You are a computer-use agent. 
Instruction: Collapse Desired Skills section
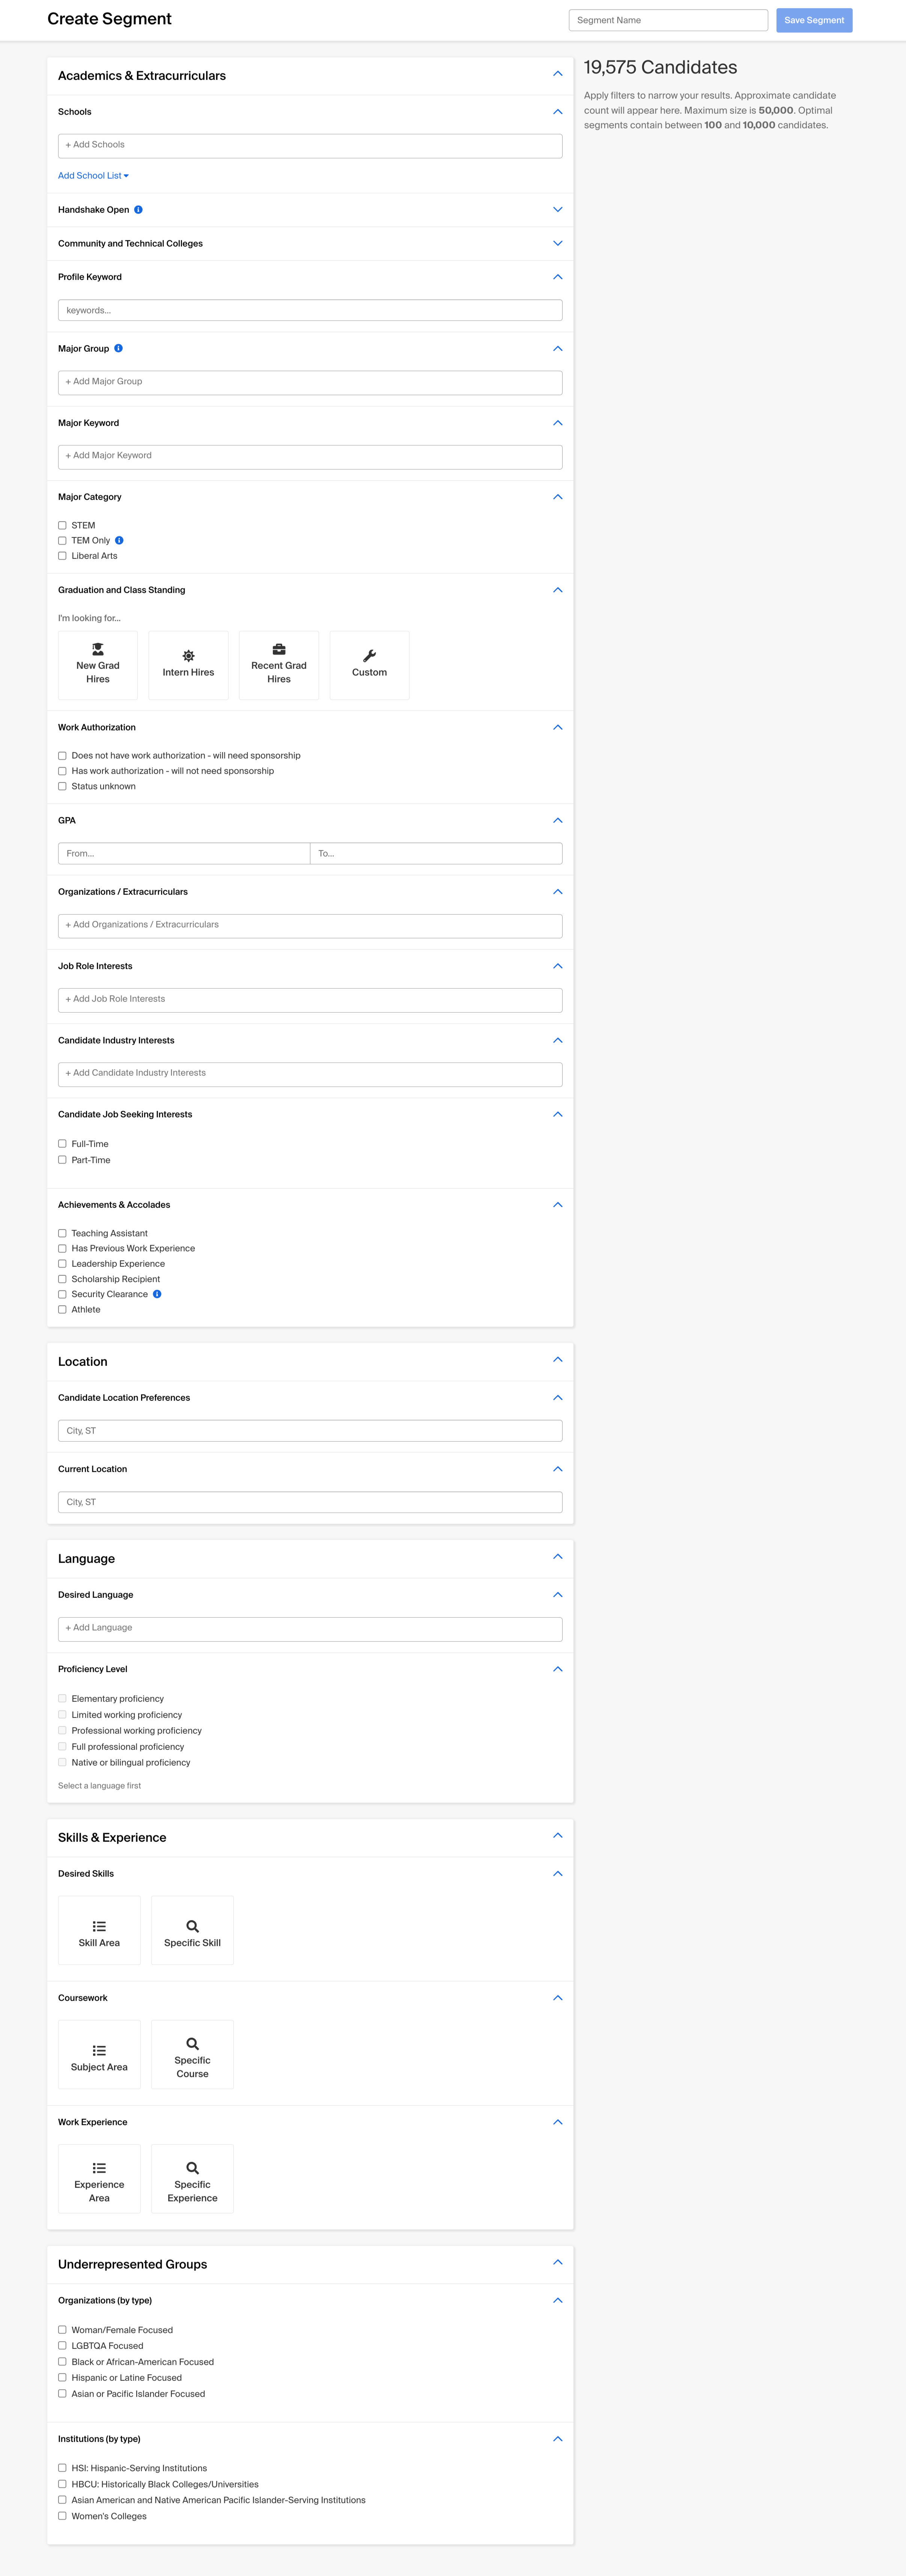pyautogui.click(x=558, y=1874)
